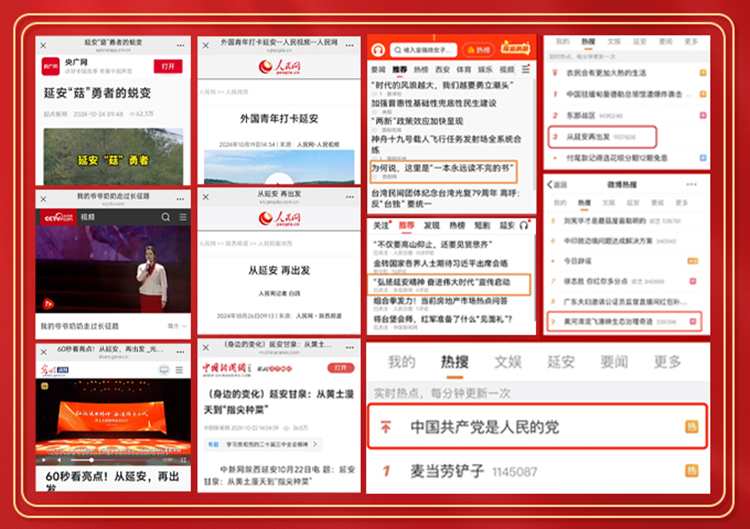Switch to the 短剧 tab
Image resolution: width=750 pixels, height=529 pixels.
pyautogui.click(x=482, y=225)
